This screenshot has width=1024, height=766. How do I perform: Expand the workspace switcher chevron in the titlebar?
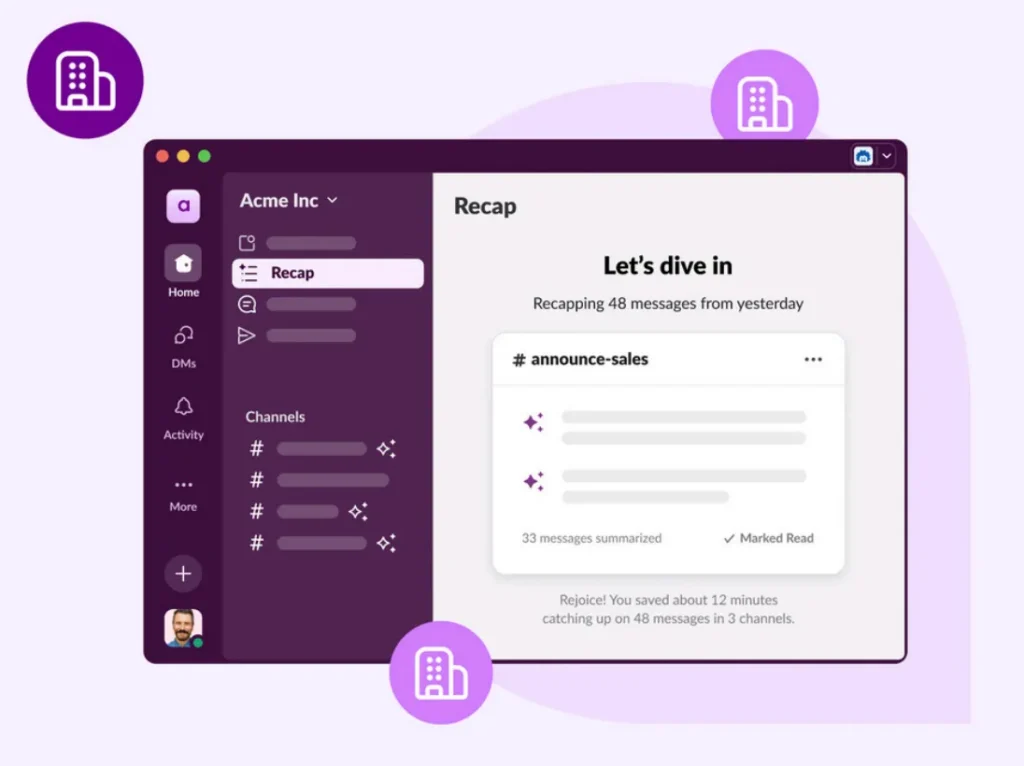pos(886,156)
